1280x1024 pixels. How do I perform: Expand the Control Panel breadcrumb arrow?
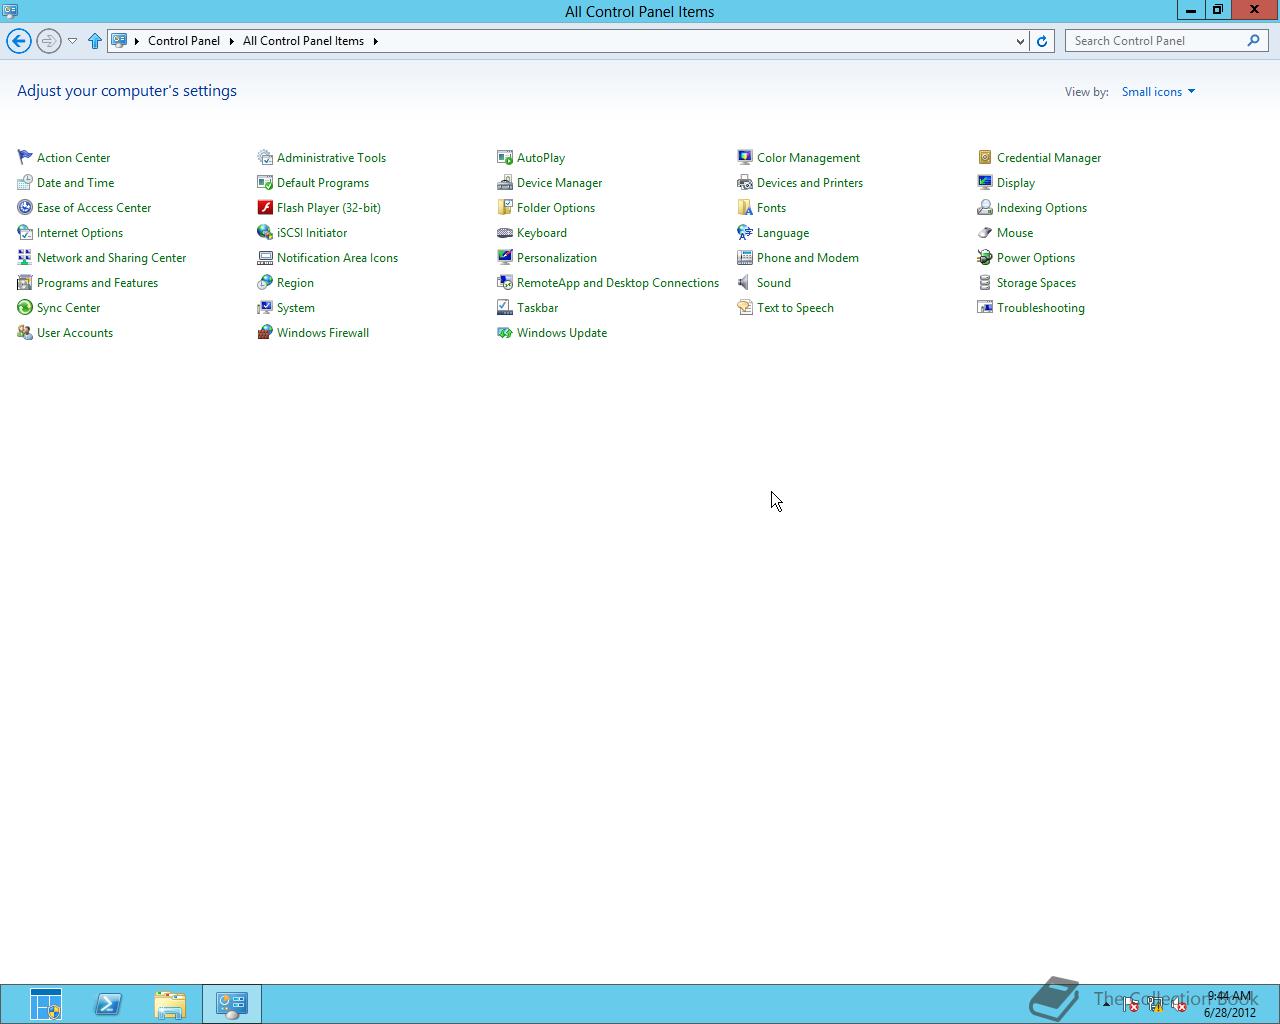(231, 41)
